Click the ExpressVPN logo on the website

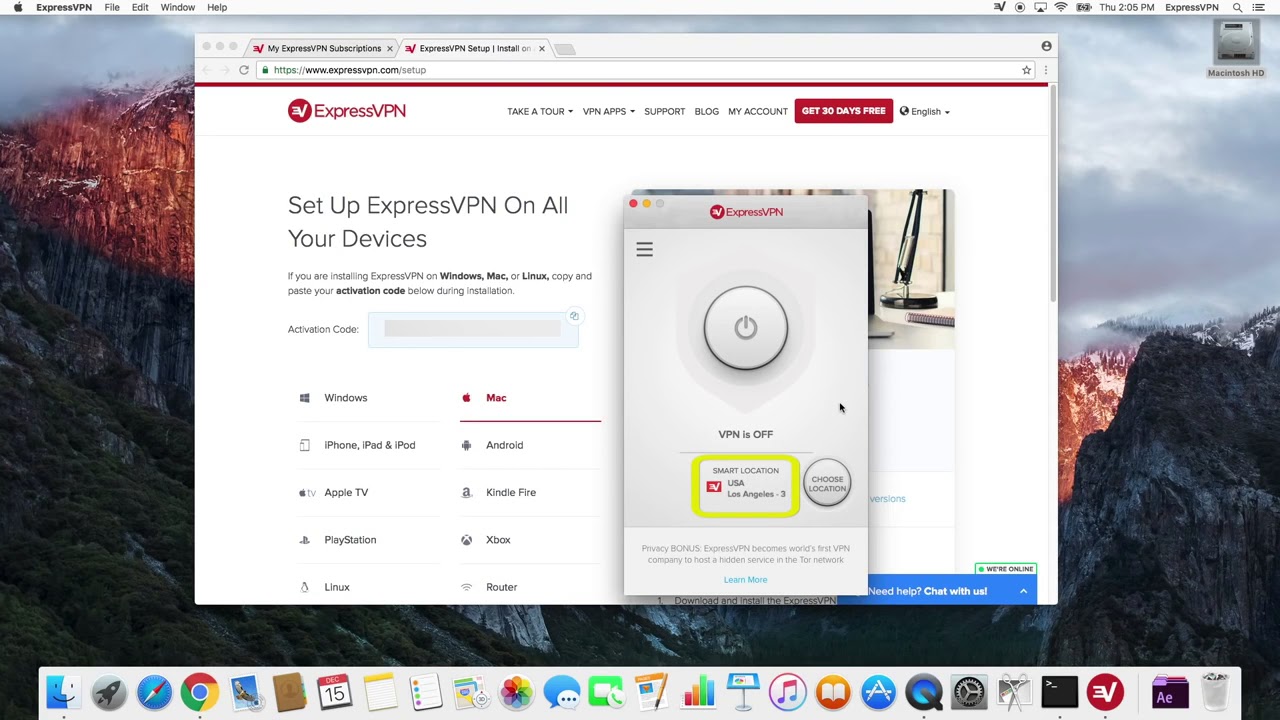(347, 111)
